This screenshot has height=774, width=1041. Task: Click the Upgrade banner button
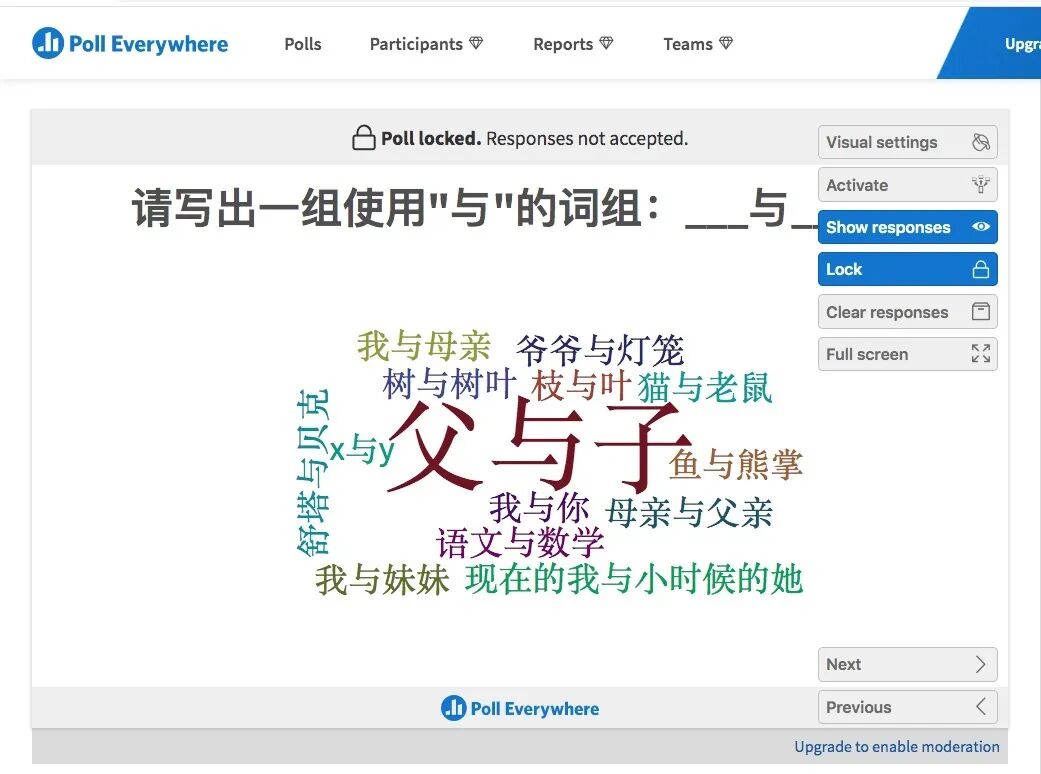click(x=996, y=44)
